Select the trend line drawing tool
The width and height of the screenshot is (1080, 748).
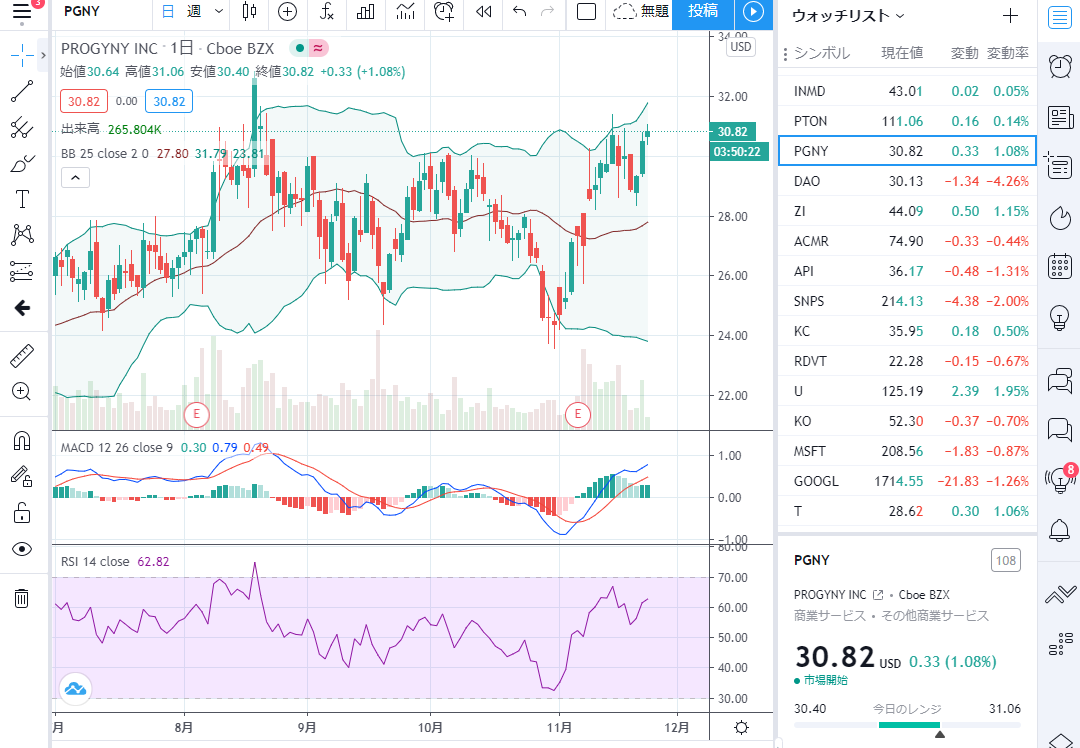[x=22, y=91]
